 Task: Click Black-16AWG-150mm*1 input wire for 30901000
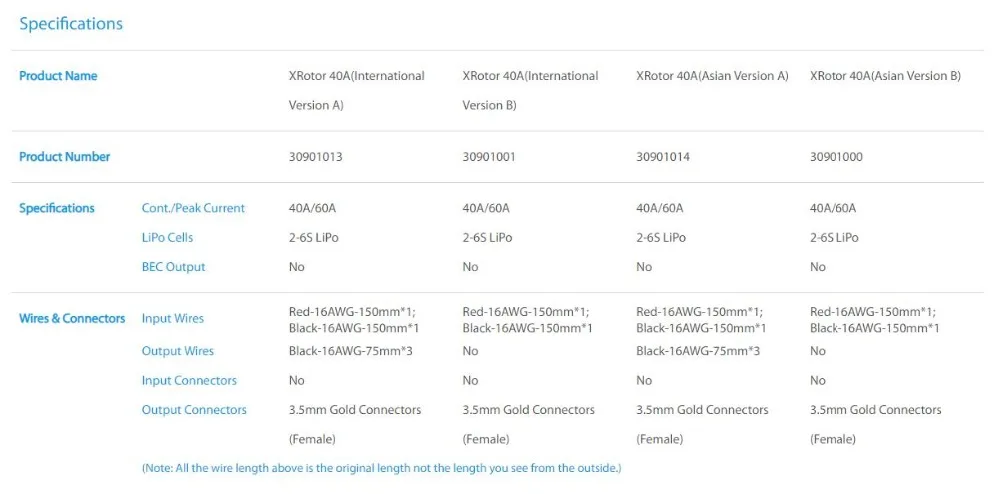tap(875, 328)
